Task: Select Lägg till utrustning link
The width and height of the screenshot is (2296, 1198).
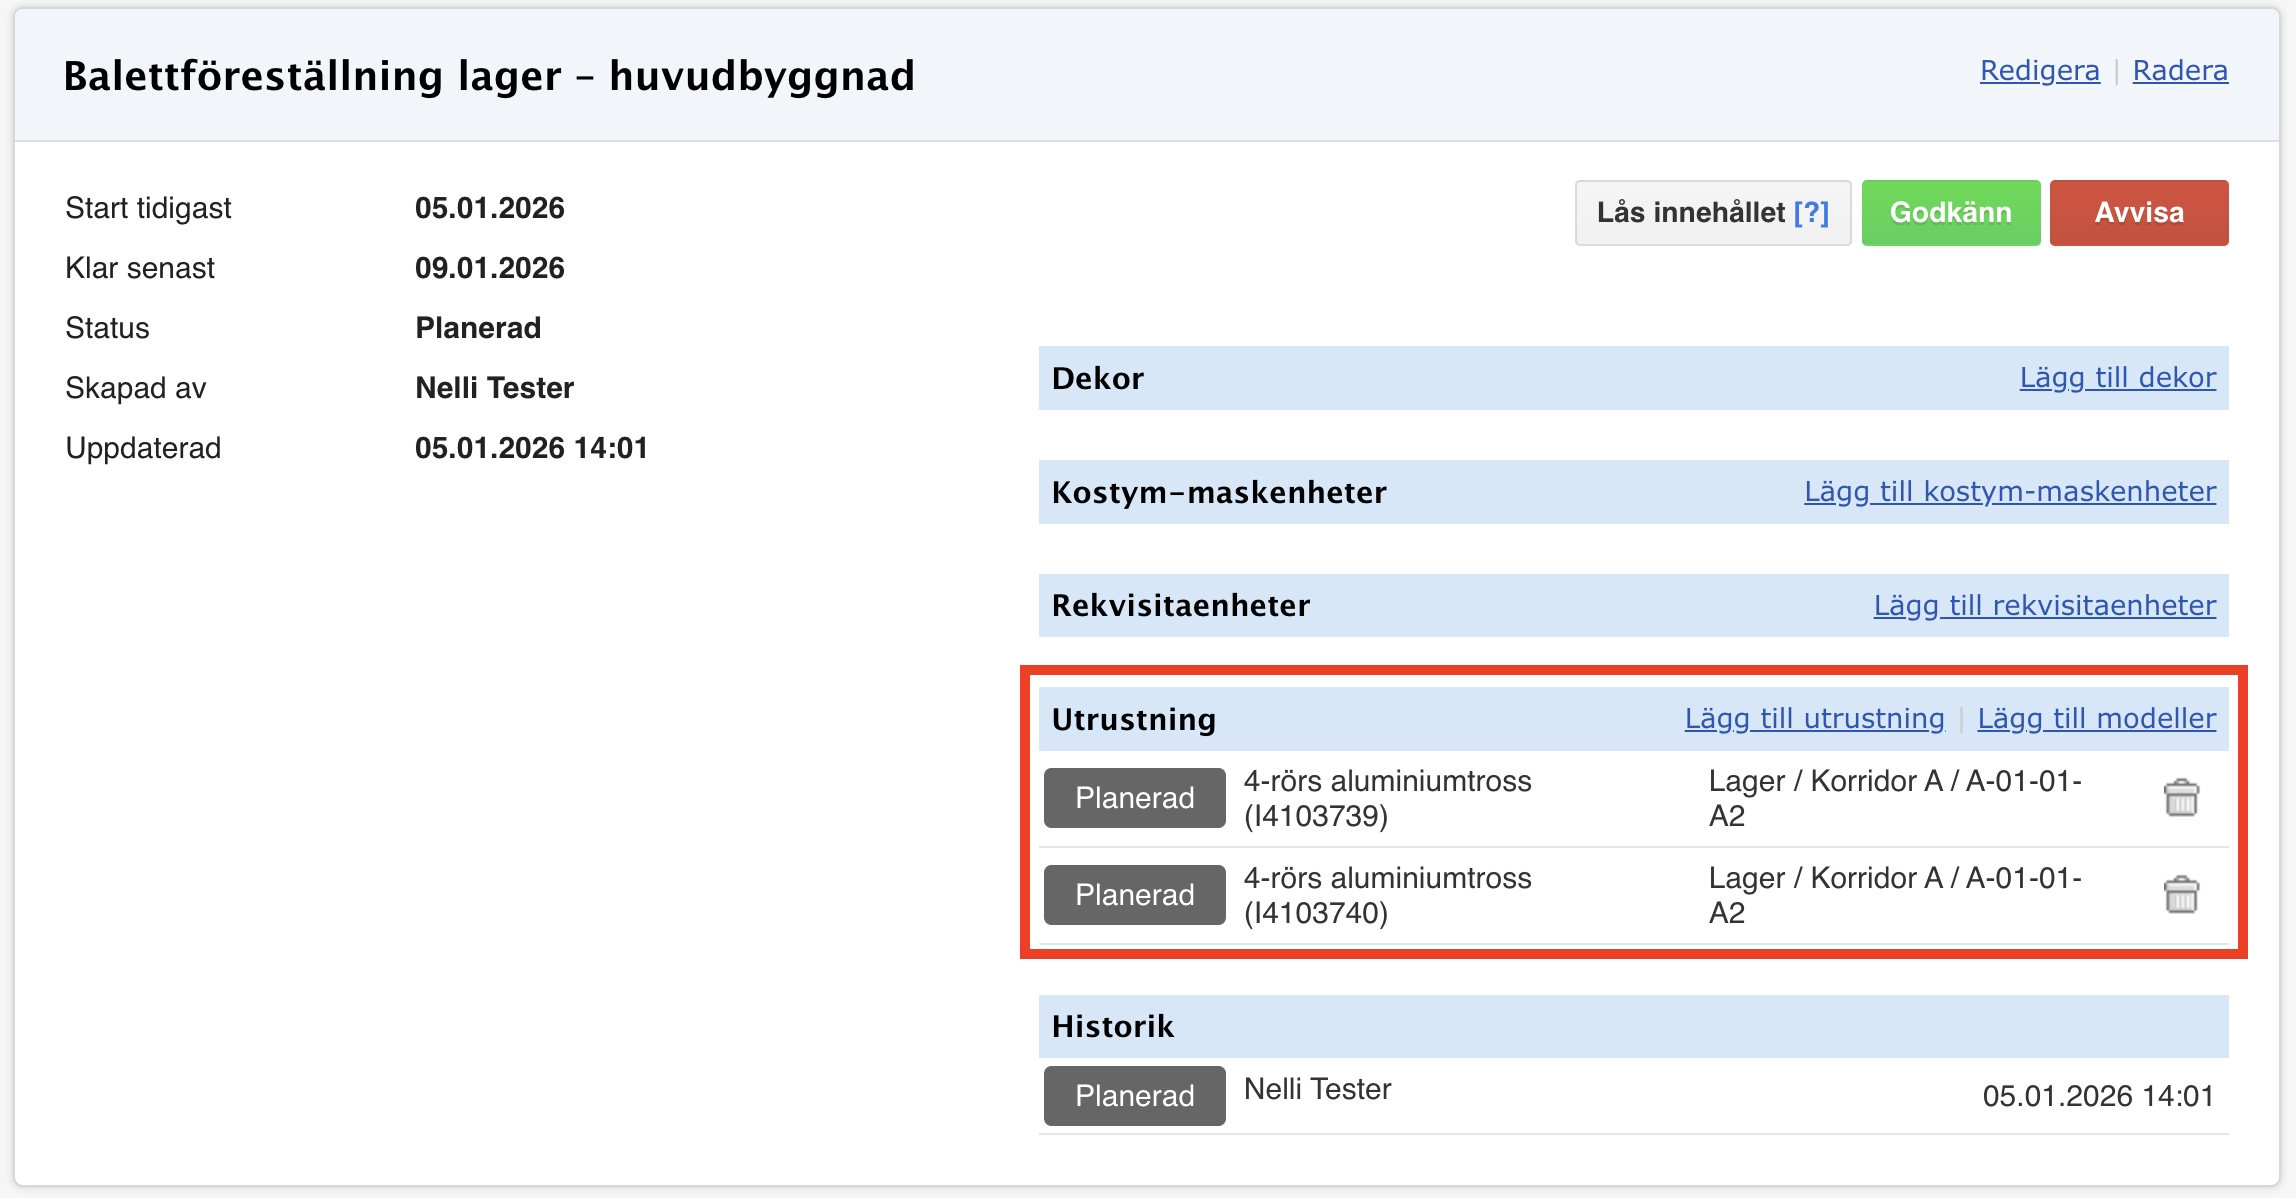Action: (1814, 719)
